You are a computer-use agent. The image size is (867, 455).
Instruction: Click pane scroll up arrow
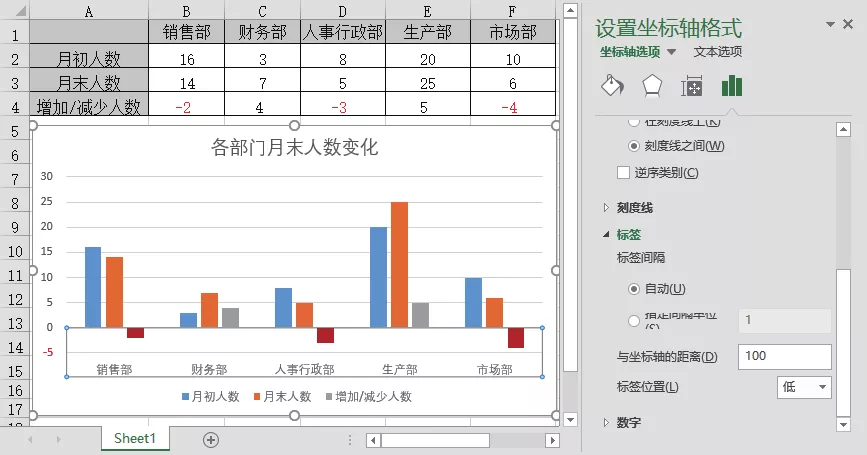843,130
